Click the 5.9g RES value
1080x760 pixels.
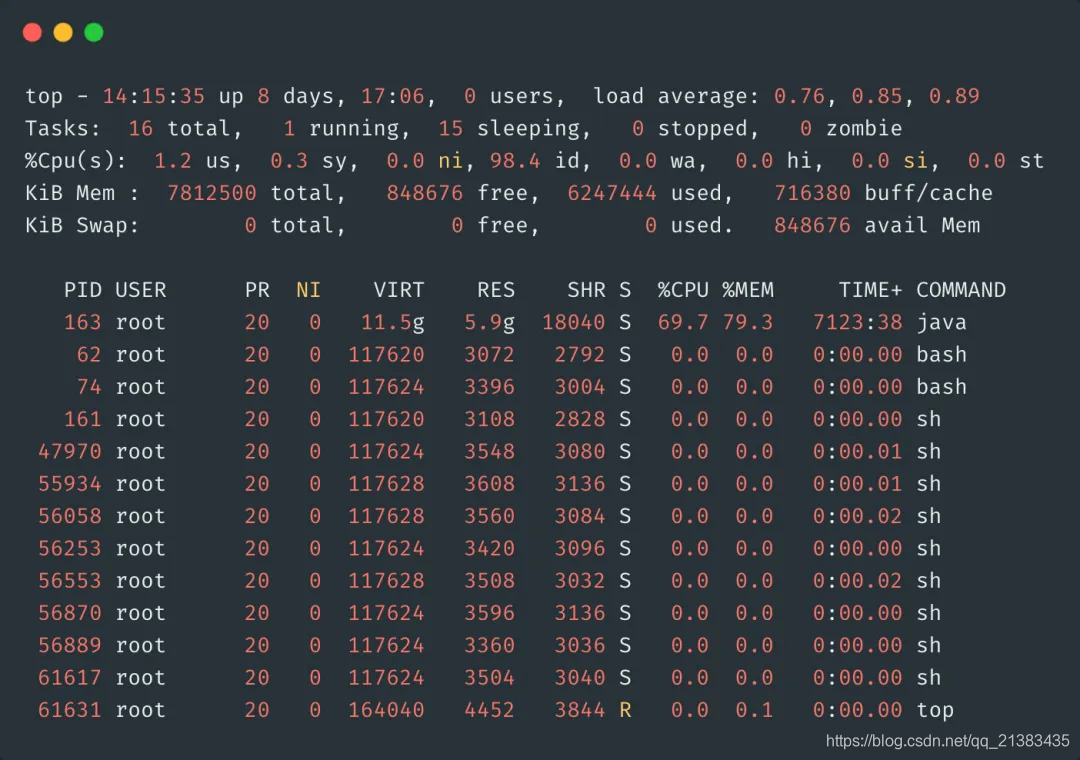tap(490, 322)
